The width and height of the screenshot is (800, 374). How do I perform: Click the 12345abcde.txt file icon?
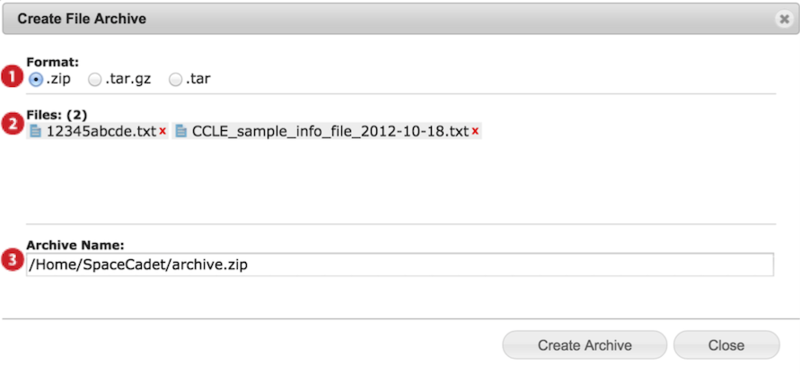(x=36, y=132)
